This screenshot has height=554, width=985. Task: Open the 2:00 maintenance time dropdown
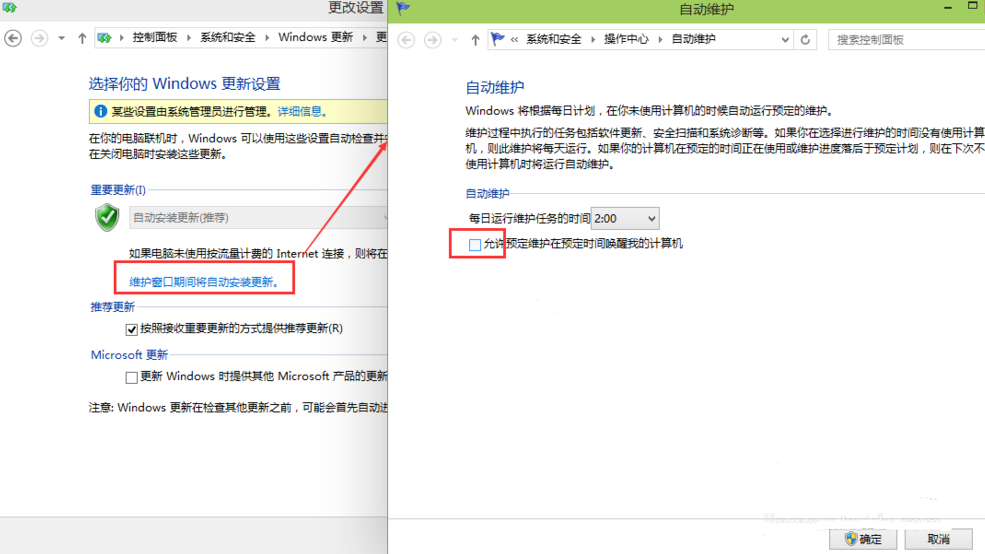(625, 218)
